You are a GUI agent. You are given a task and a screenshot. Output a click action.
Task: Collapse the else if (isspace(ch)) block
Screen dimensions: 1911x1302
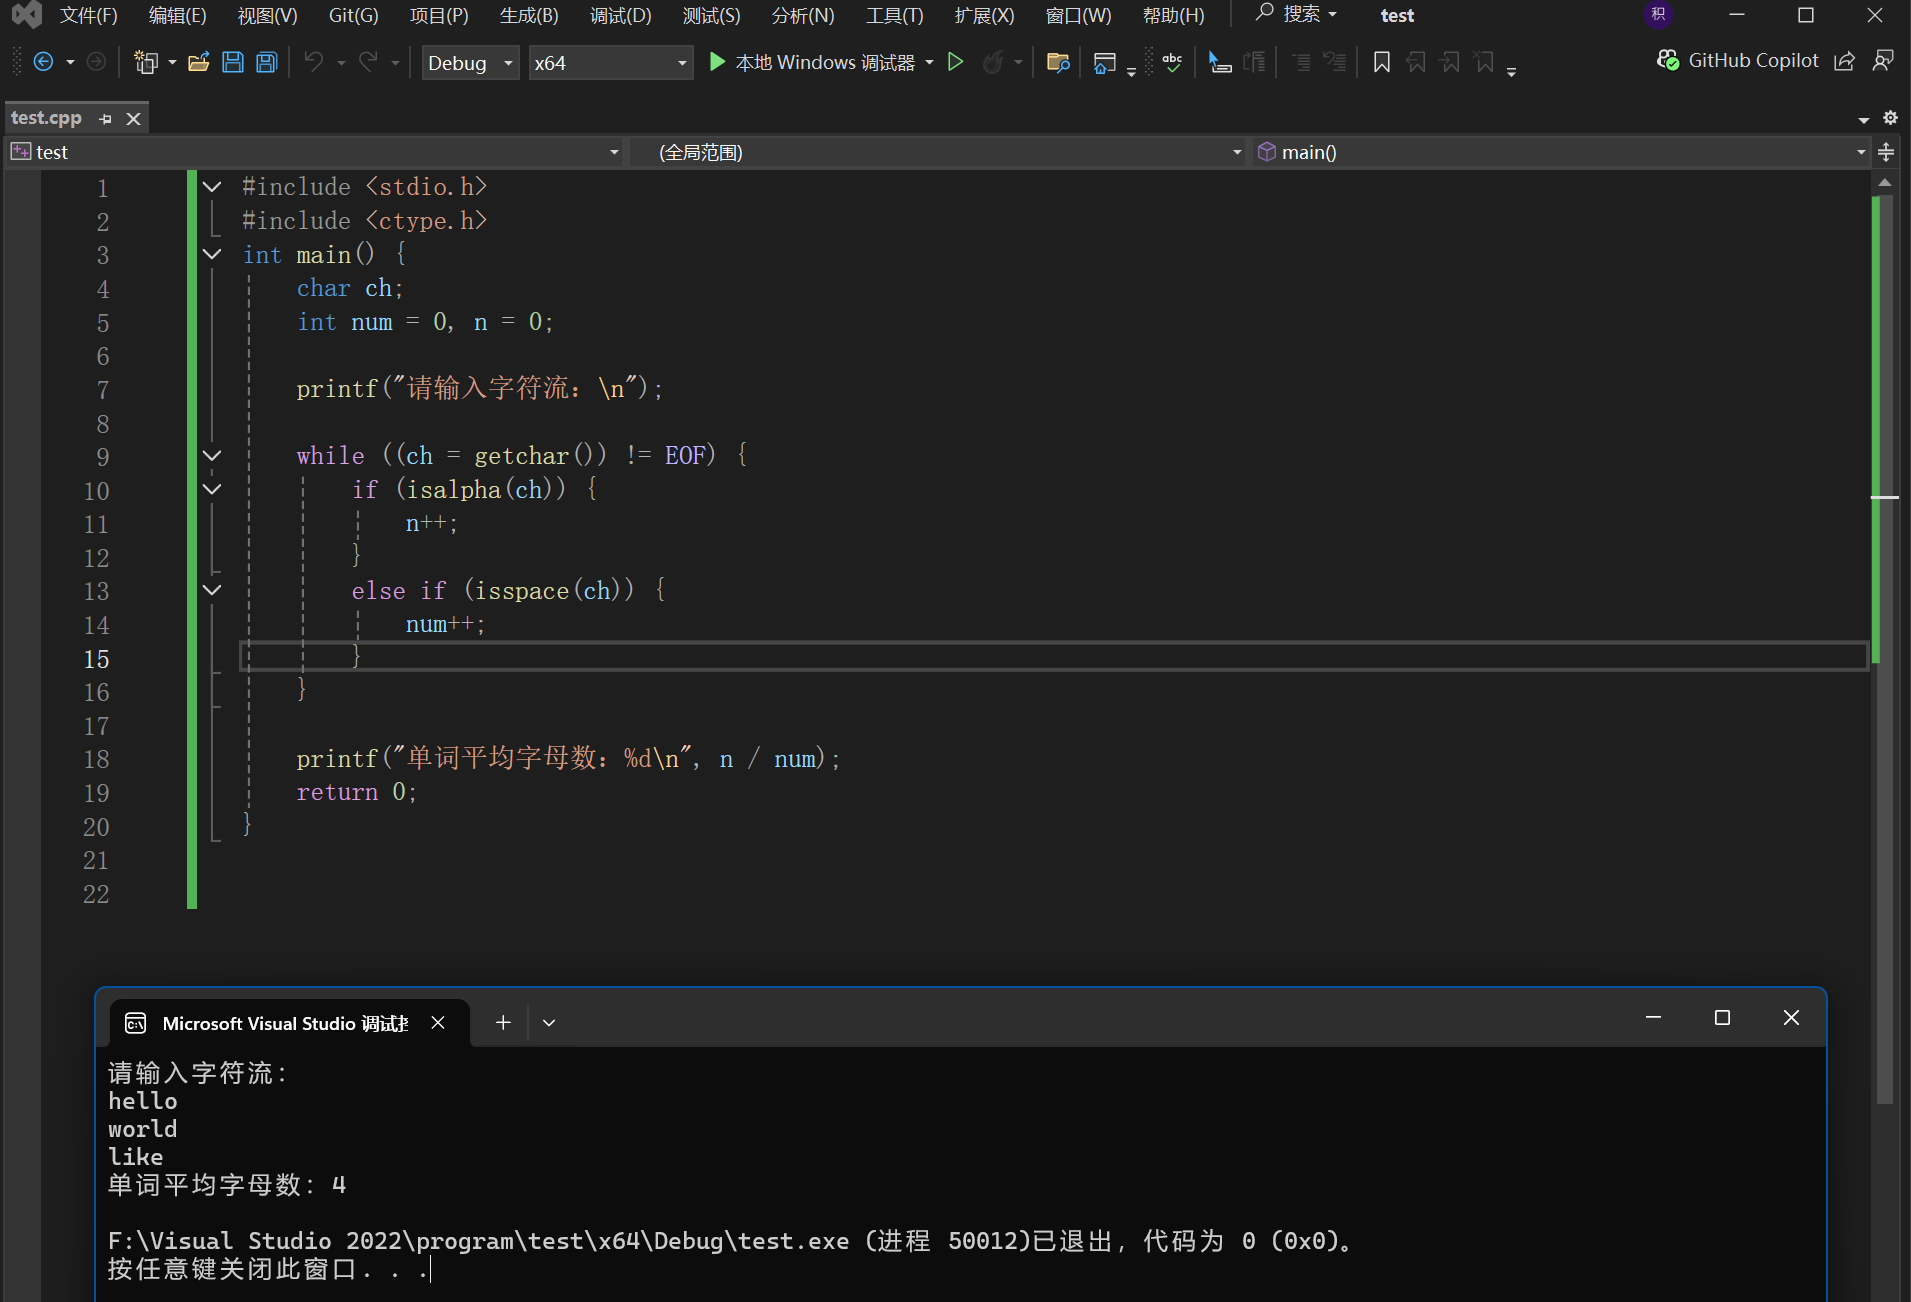tap(212, 590)
